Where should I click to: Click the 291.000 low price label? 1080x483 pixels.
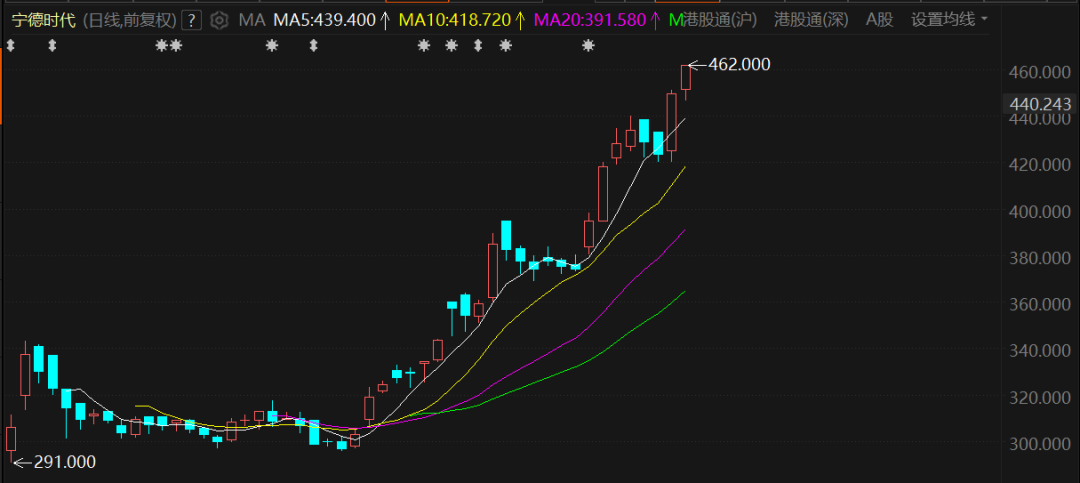[64, 462]
